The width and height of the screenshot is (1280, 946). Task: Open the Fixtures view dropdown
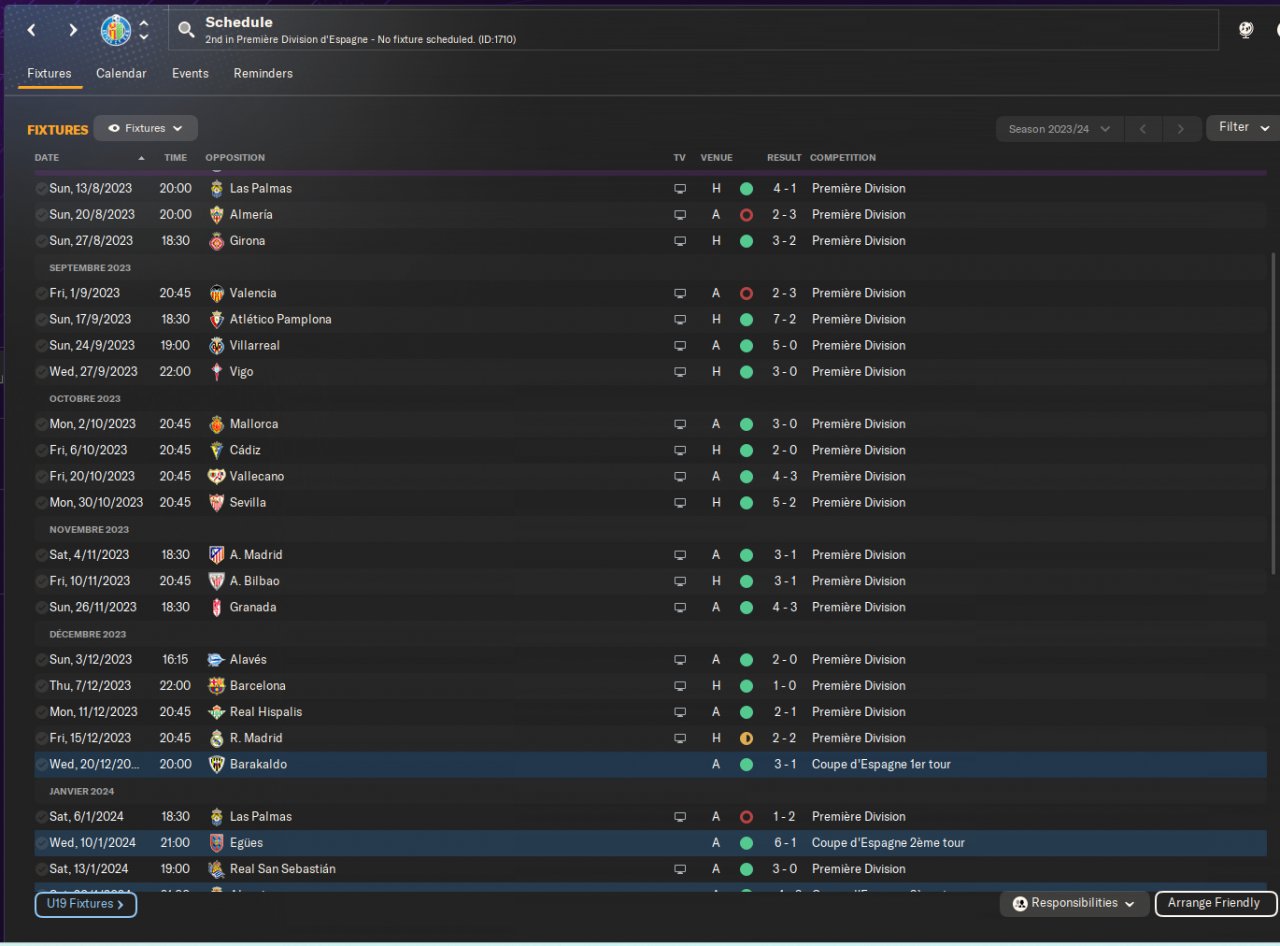pos(145,128)
